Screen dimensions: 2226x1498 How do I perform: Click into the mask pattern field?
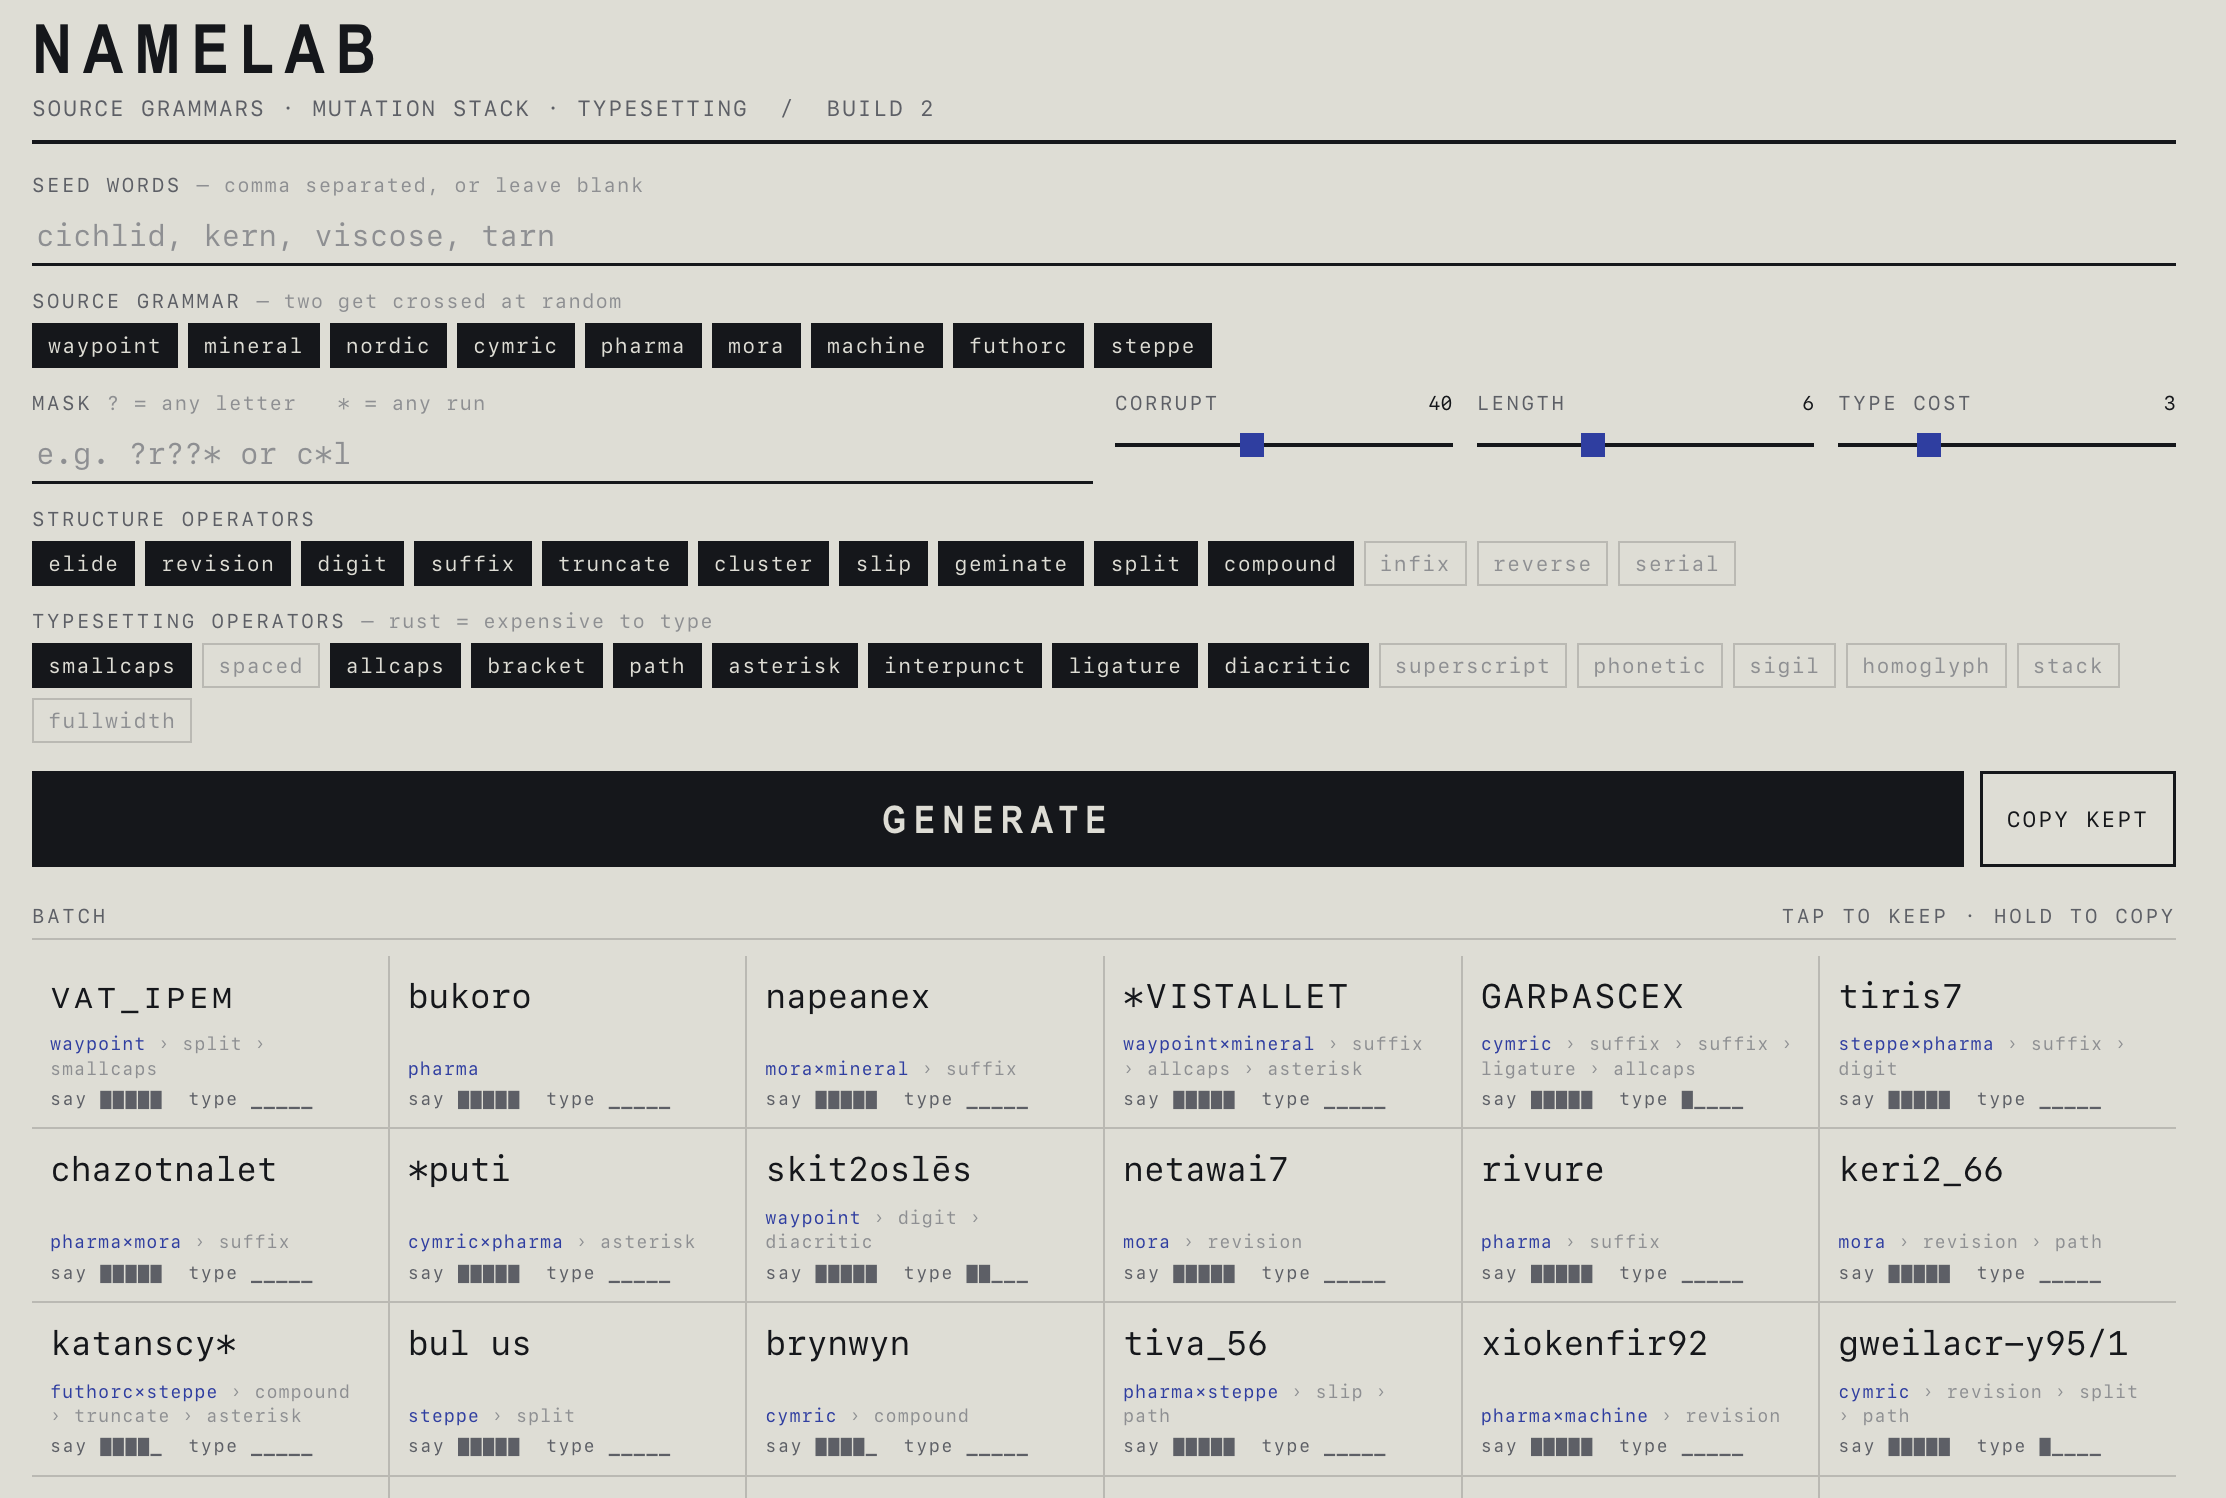562,454
